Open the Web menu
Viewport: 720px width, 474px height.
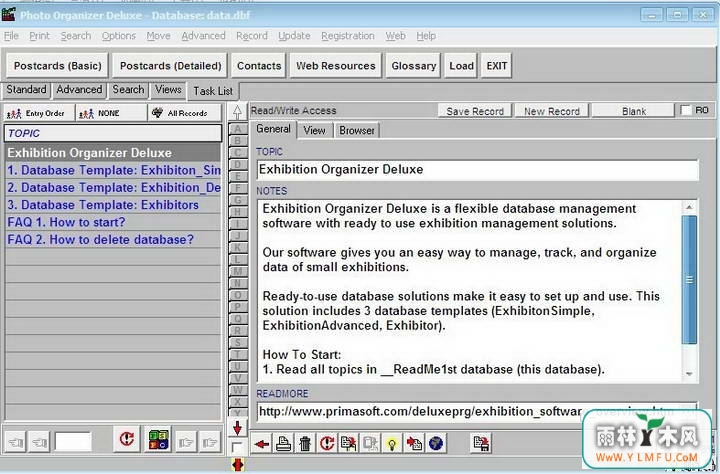pos(395,36)
